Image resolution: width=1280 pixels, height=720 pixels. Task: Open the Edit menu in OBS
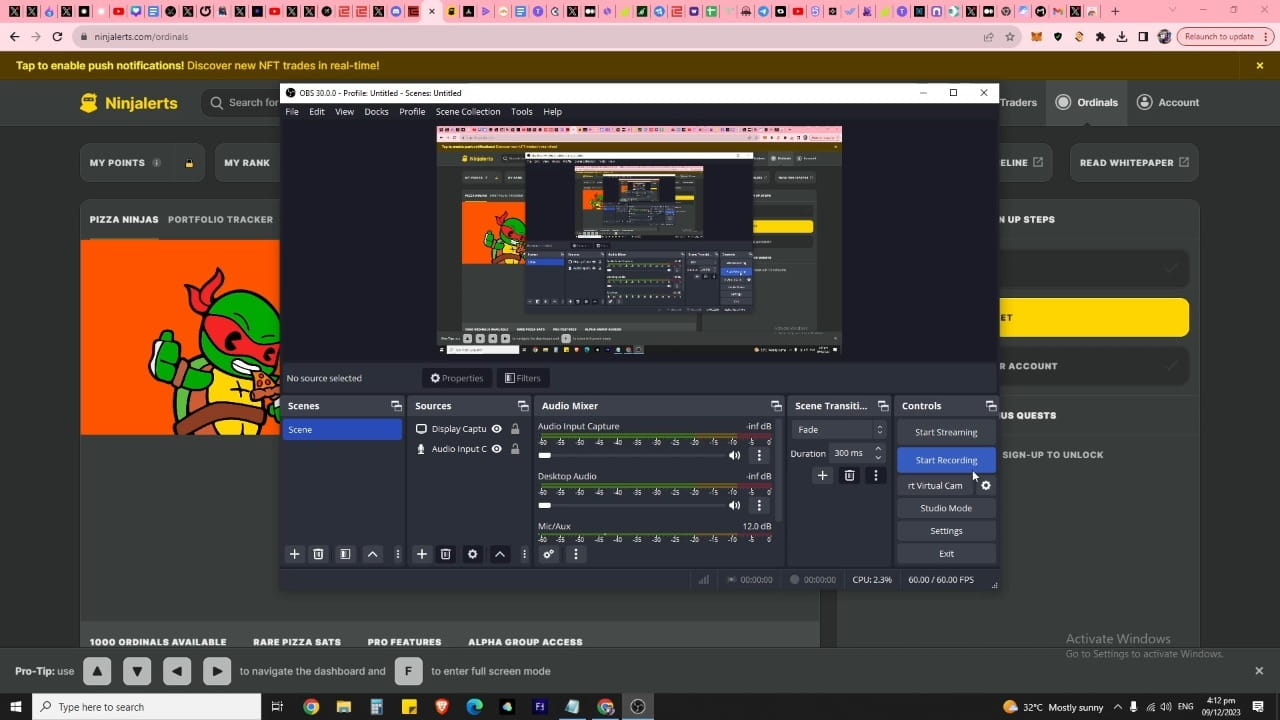pos(317,112)
